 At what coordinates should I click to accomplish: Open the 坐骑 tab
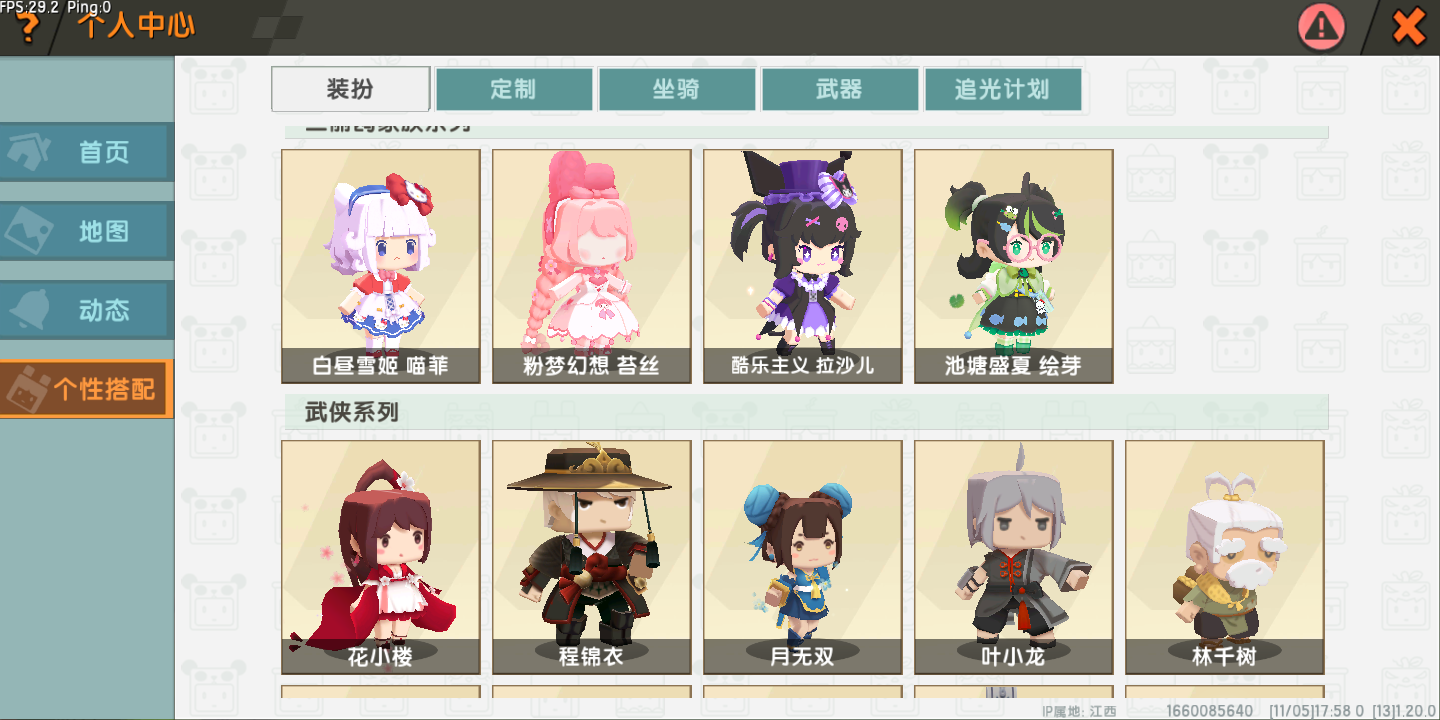[677, 89]
